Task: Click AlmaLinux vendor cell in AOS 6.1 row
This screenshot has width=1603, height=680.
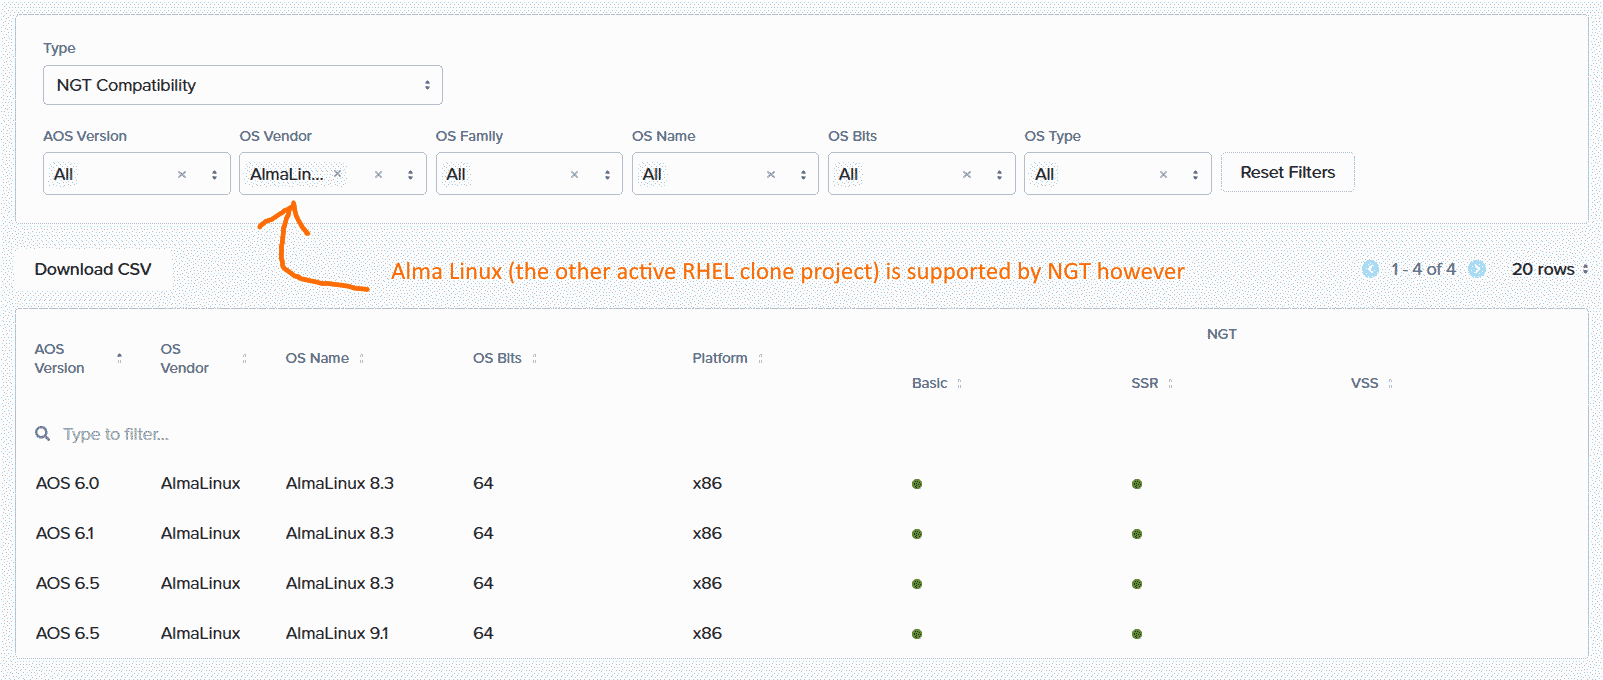Action: click(x=200, y=533)
